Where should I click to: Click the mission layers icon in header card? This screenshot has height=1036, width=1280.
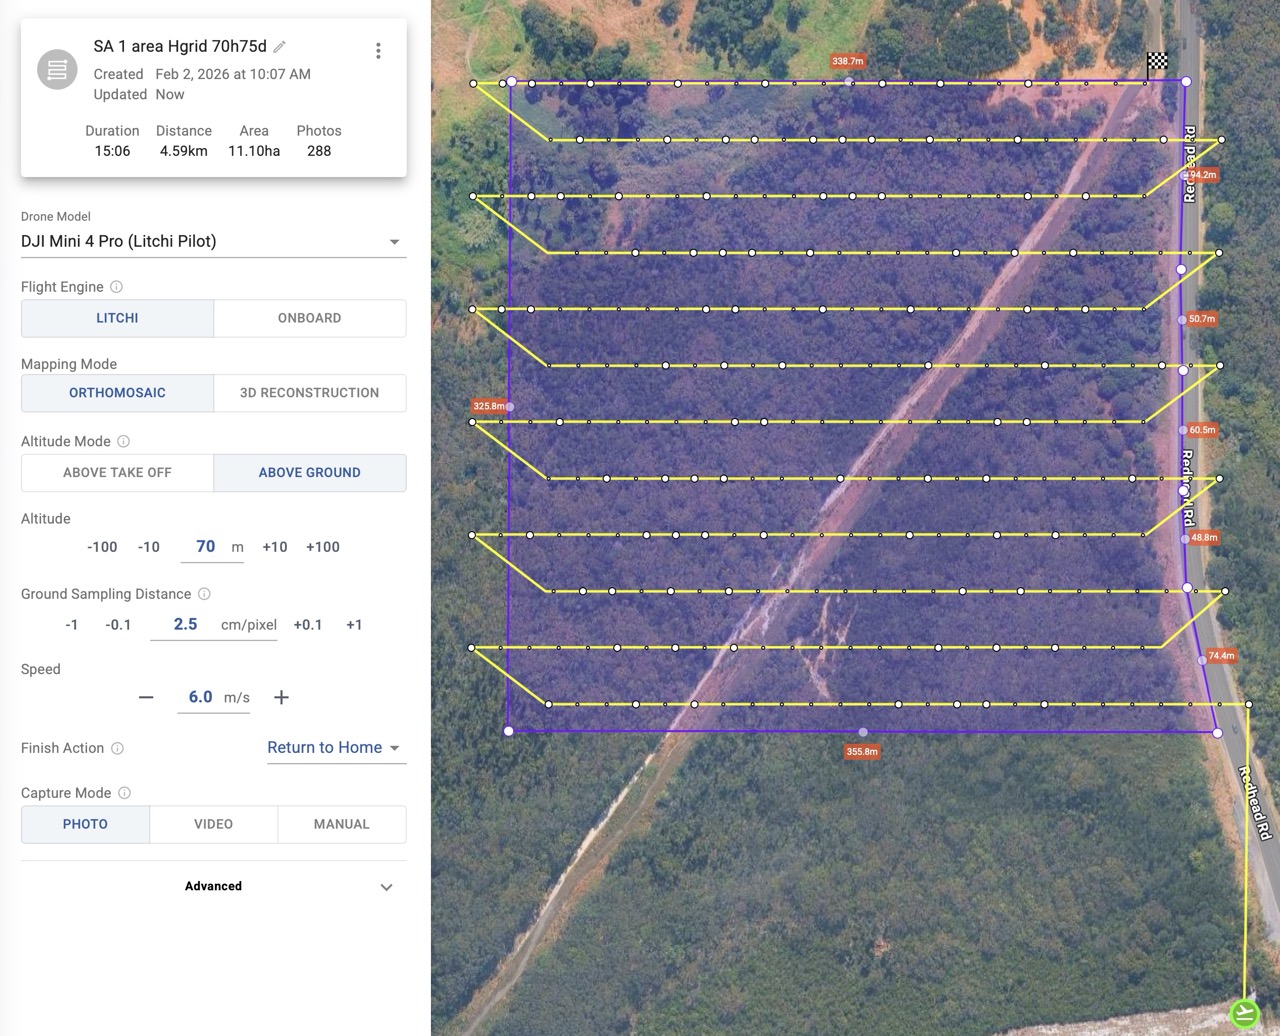57,70
